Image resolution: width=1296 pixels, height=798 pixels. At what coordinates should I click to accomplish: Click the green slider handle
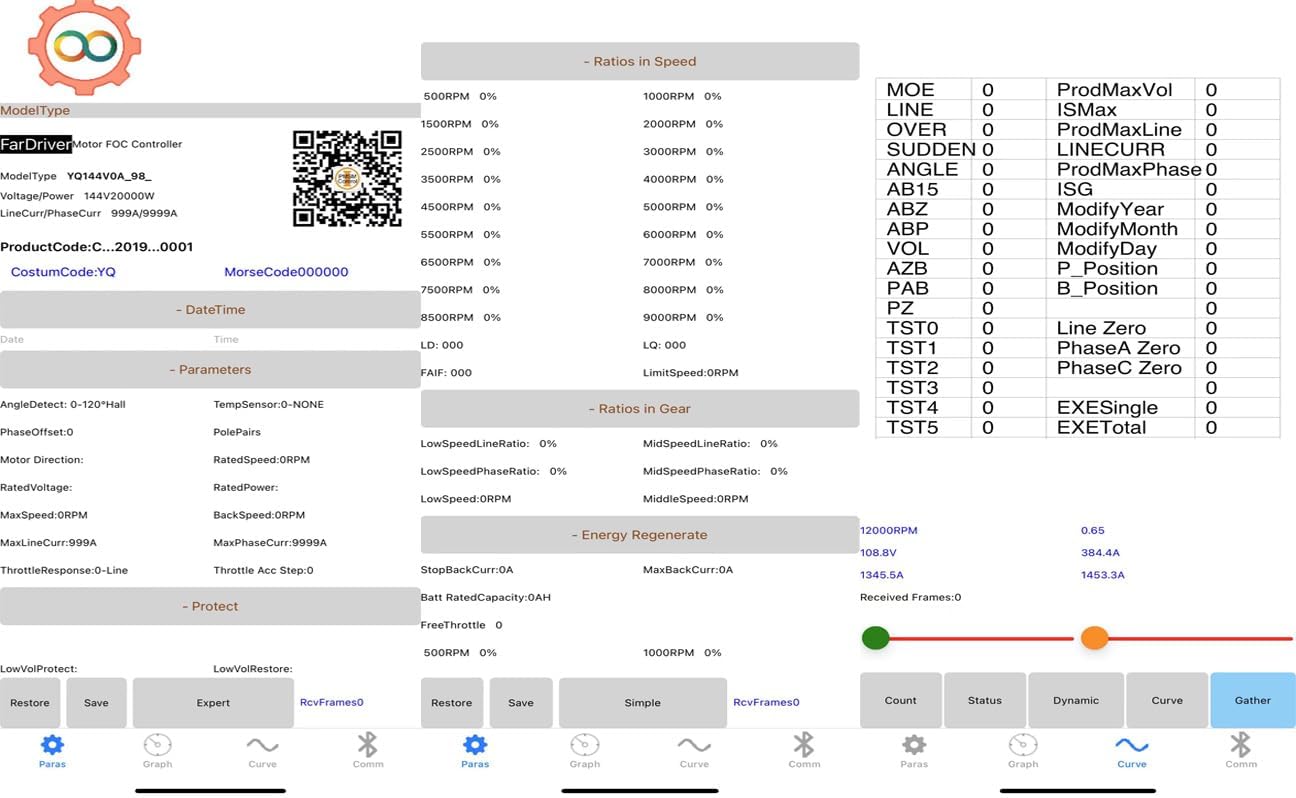tap(876, 638)
